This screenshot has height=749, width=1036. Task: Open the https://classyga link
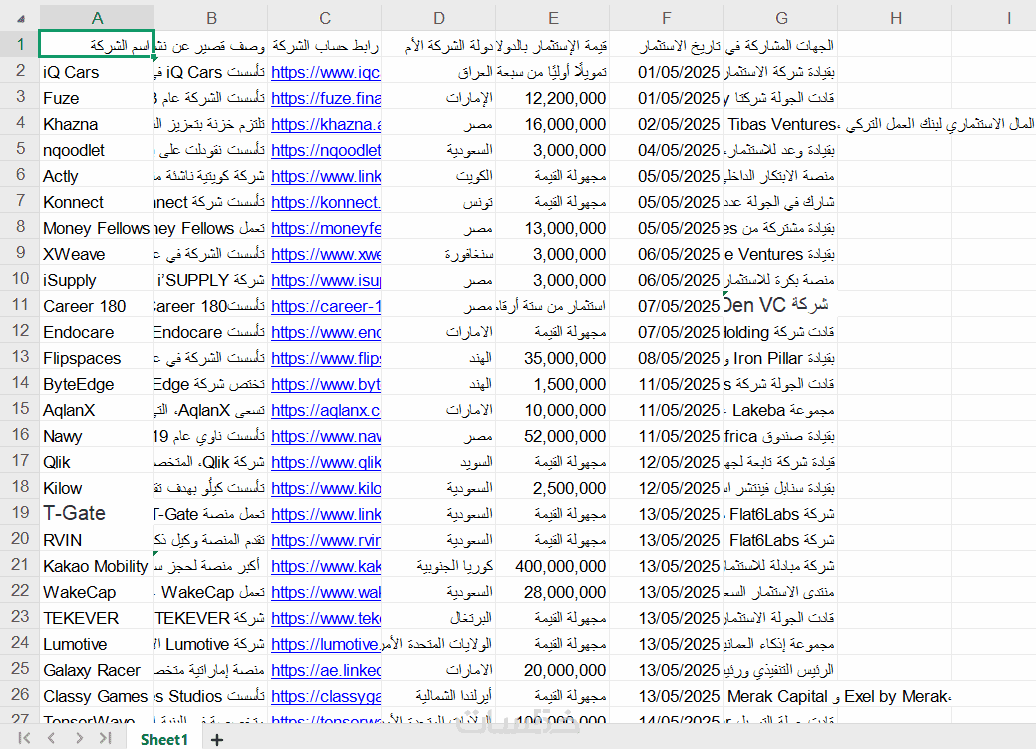pos(326,696)
